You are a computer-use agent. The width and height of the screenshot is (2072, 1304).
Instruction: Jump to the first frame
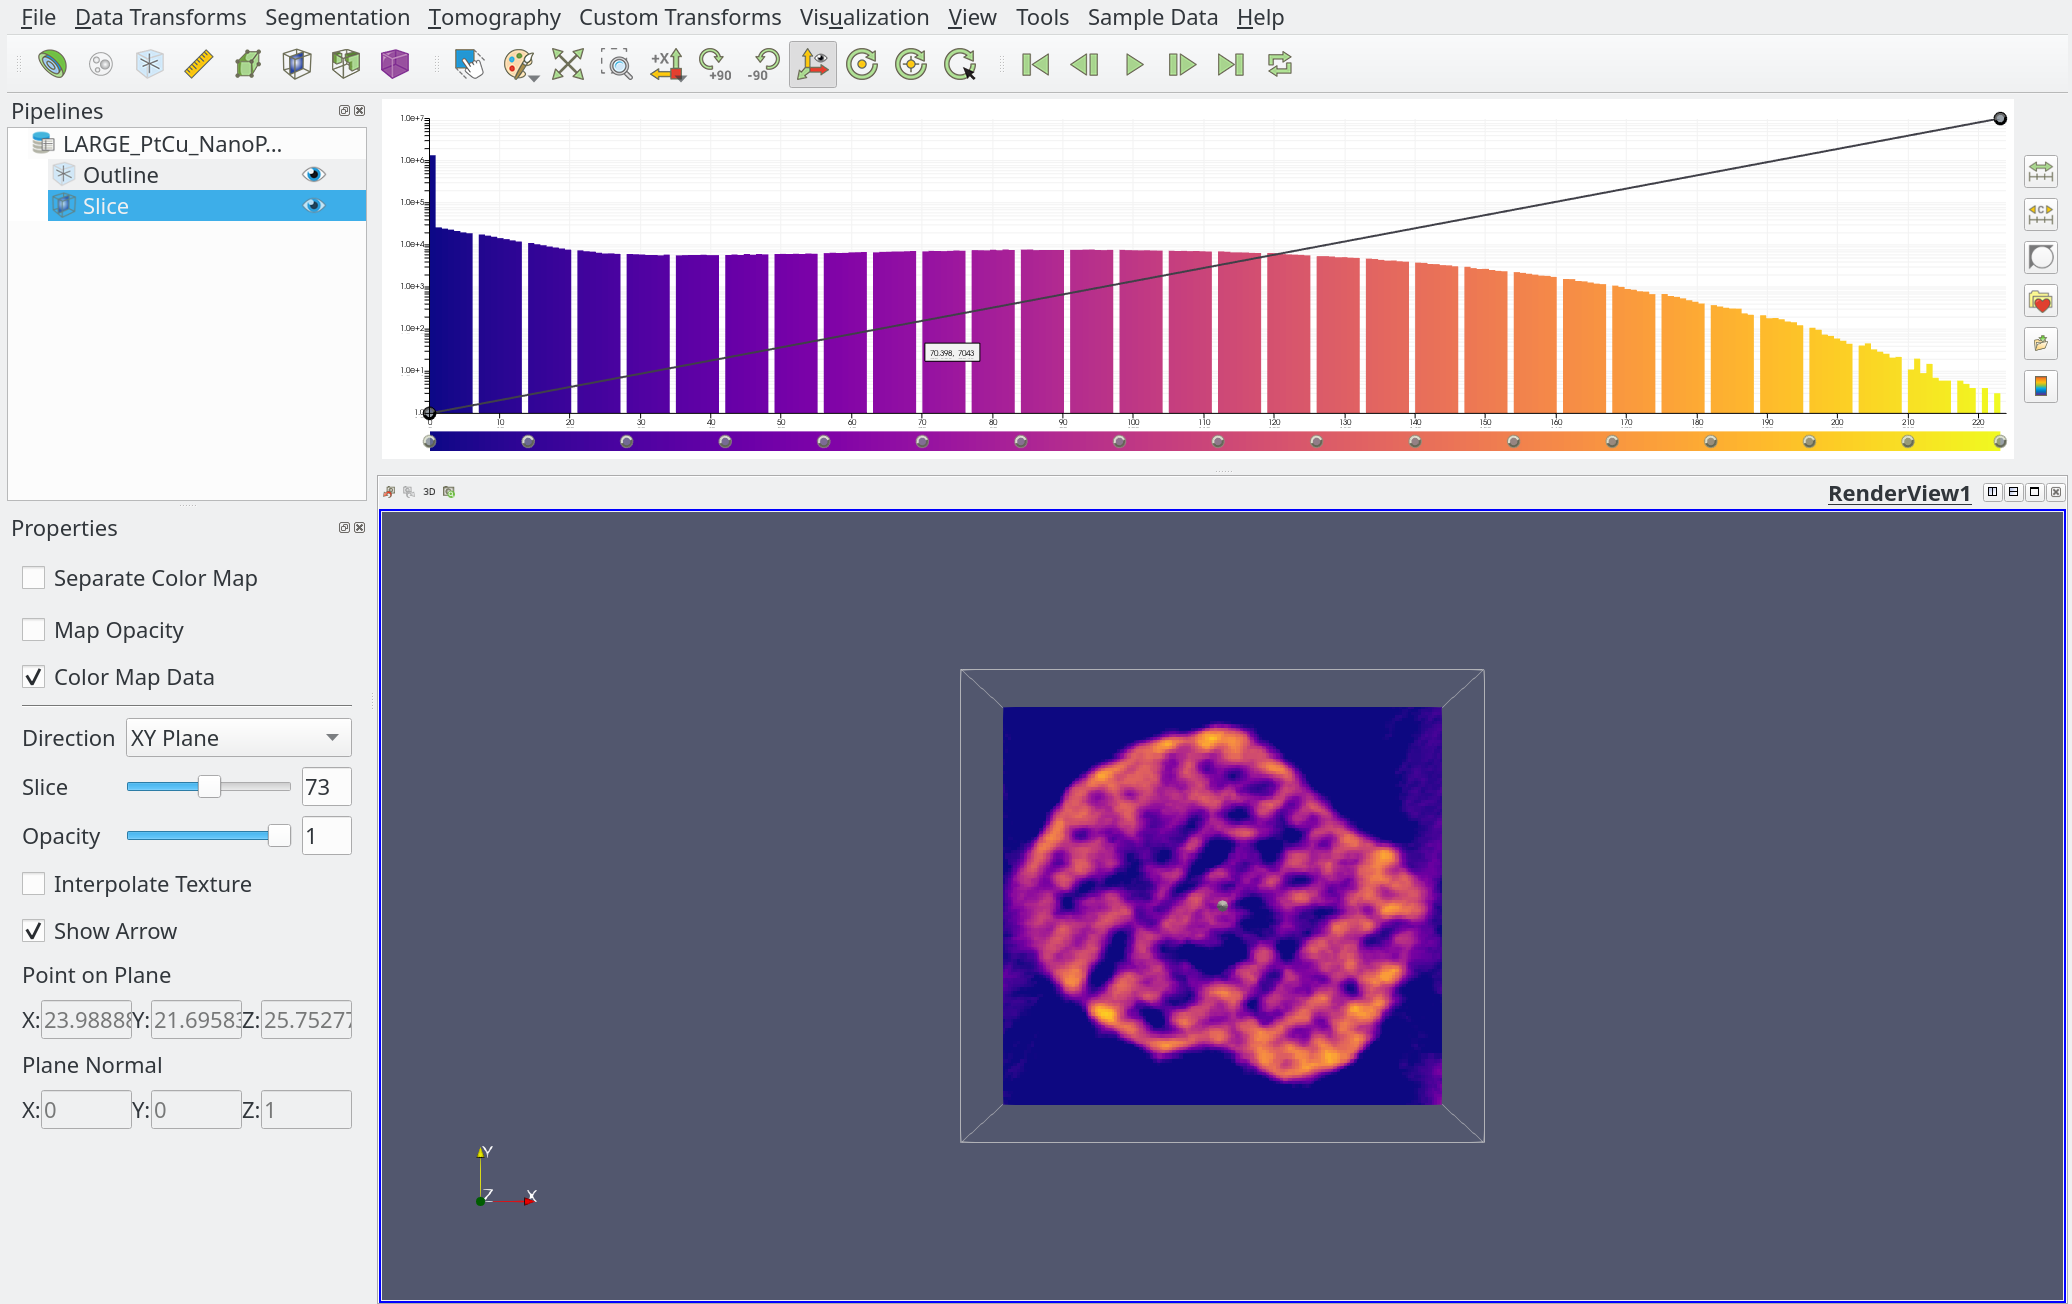pos(1035,64)
